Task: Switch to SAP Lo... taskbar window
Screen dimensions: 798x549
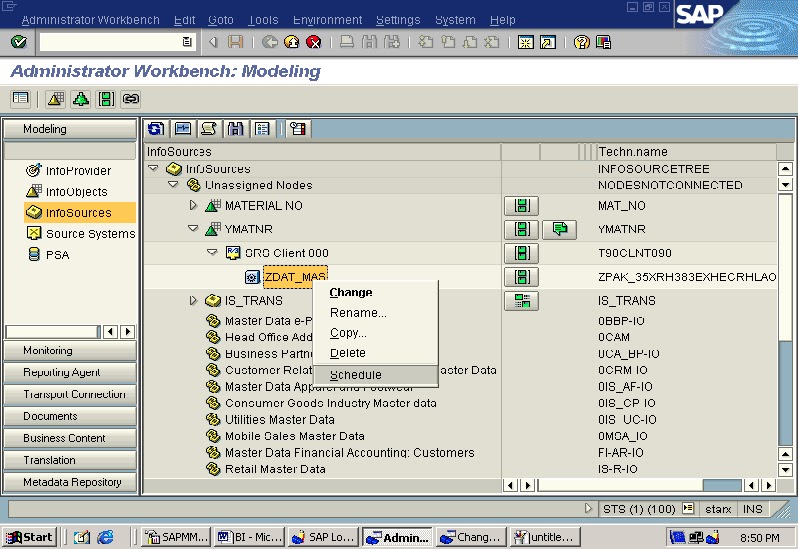Action: [323, 537]
